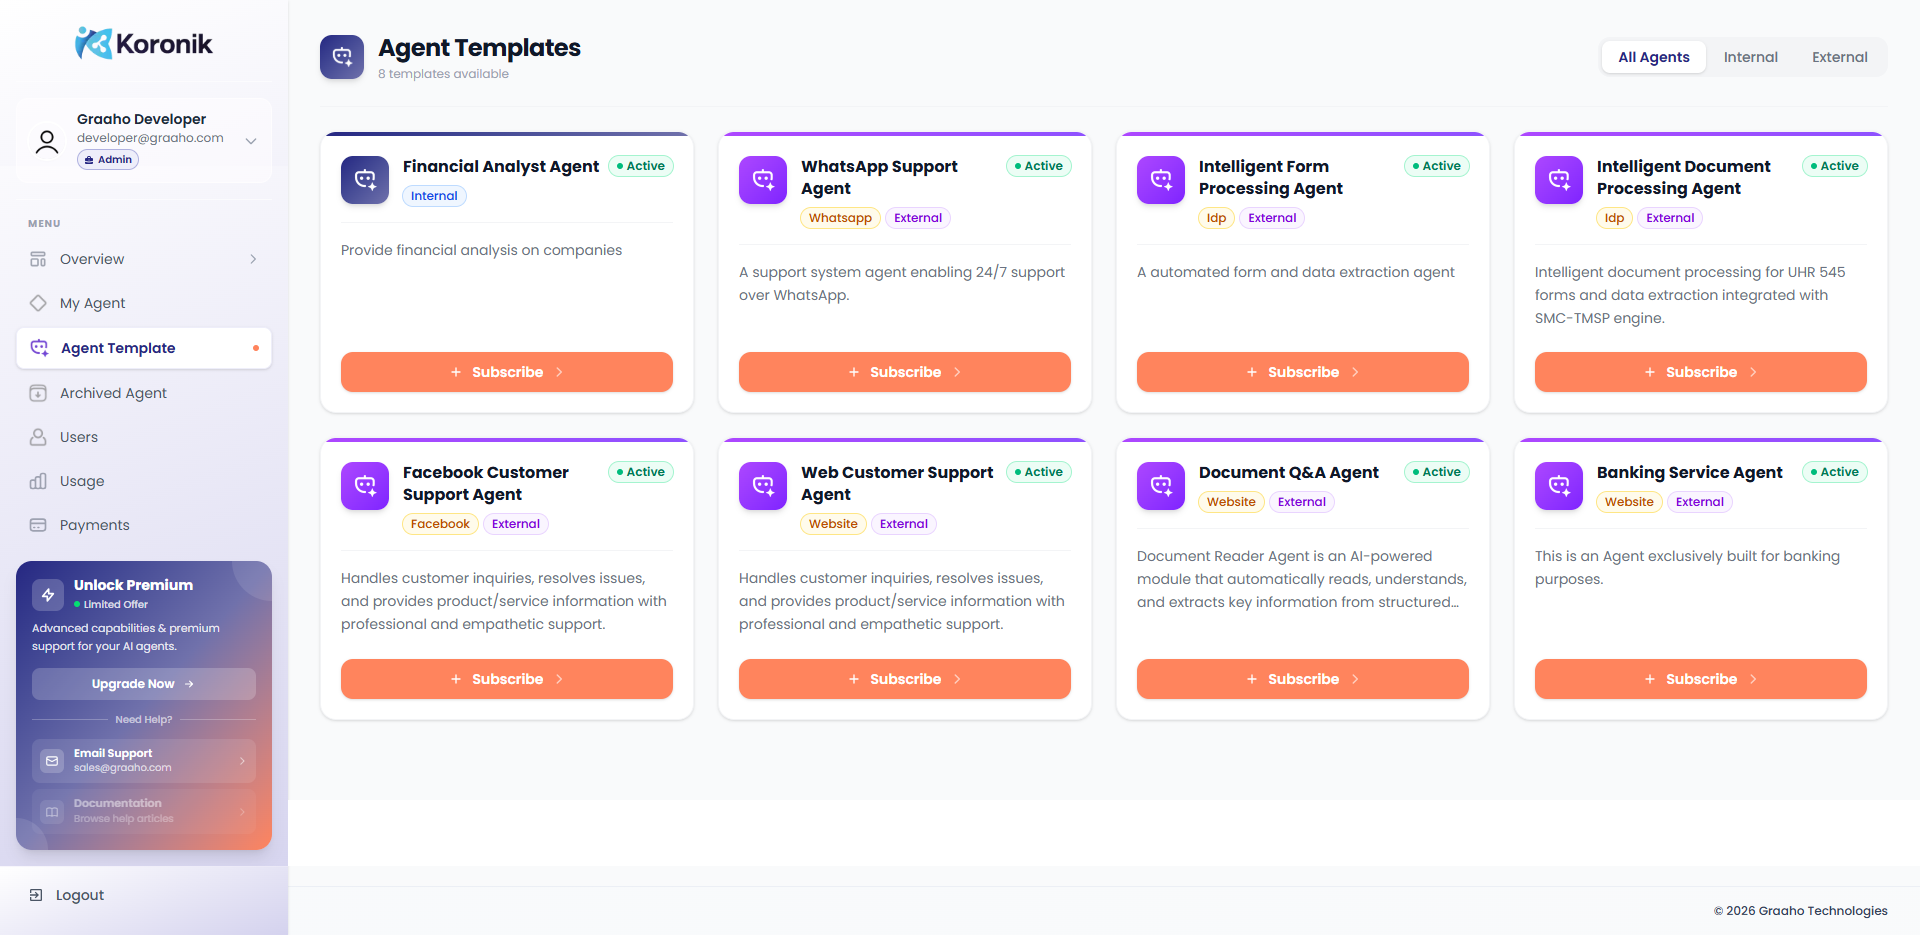Open the Email Support chevron link

(242, 761)
